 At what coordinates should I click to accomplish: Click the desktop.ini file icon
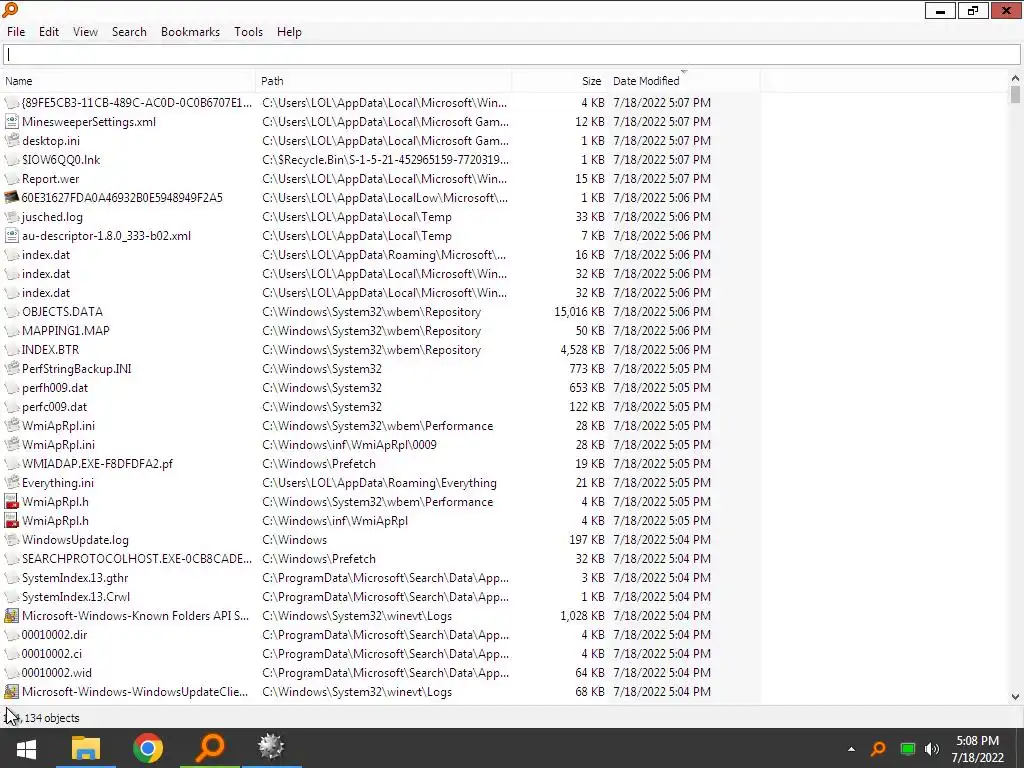pyautogui.click(x=12, y=141)
